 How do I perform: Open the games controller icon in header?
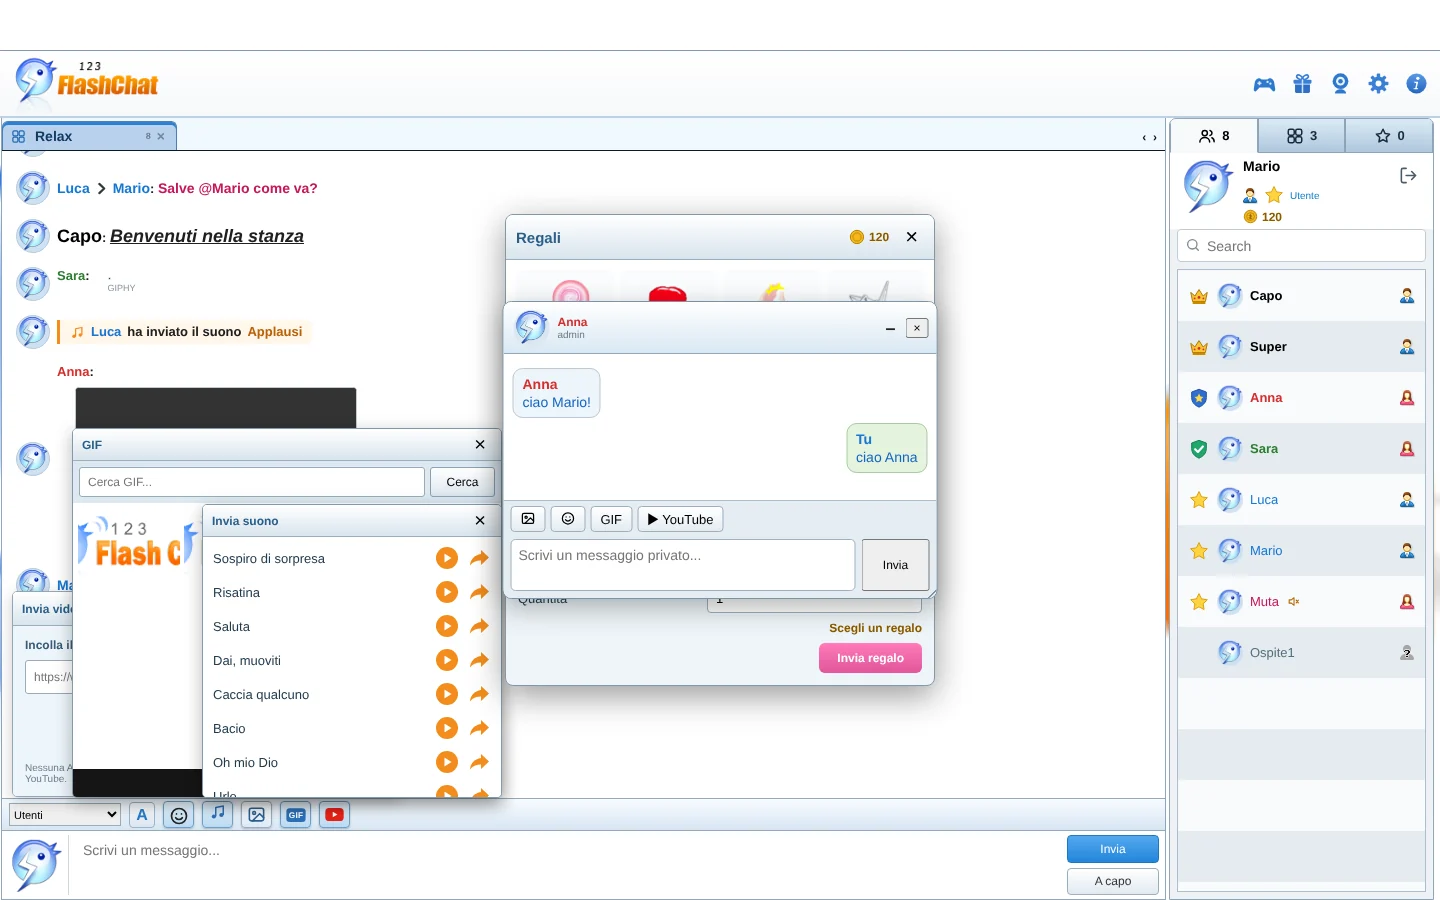[1264, 84]
